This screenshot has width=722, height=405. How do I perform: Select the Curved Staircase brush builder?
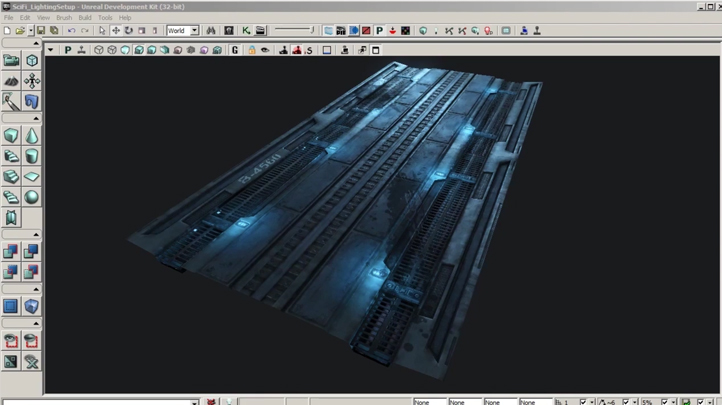coord(11,156)
